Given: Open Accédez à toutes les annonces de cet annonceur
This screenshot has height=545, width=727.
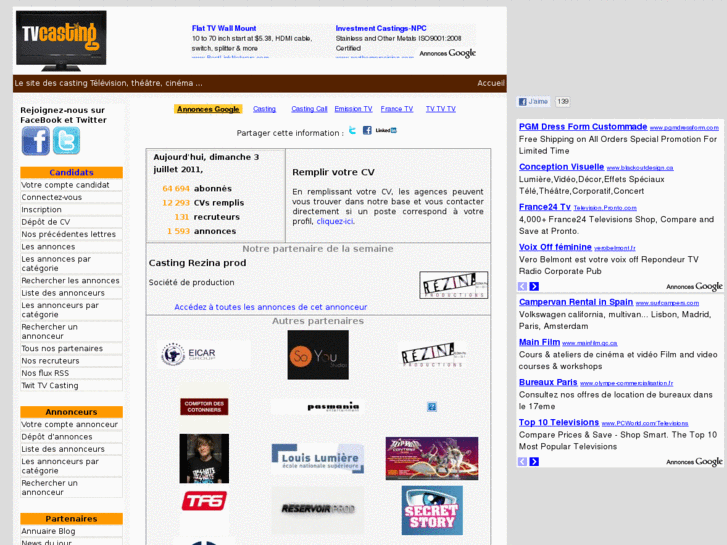Looking at the screenshot, I should point(271,307).
